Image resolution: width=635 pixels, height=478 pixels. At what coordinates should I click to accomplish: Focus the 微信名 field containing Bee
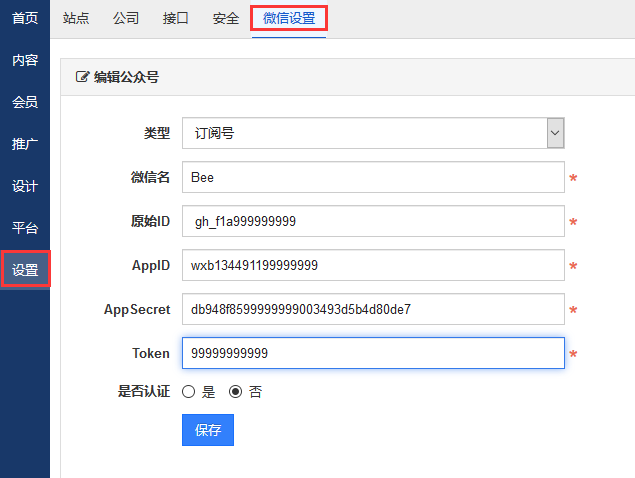tap(373, 177)
